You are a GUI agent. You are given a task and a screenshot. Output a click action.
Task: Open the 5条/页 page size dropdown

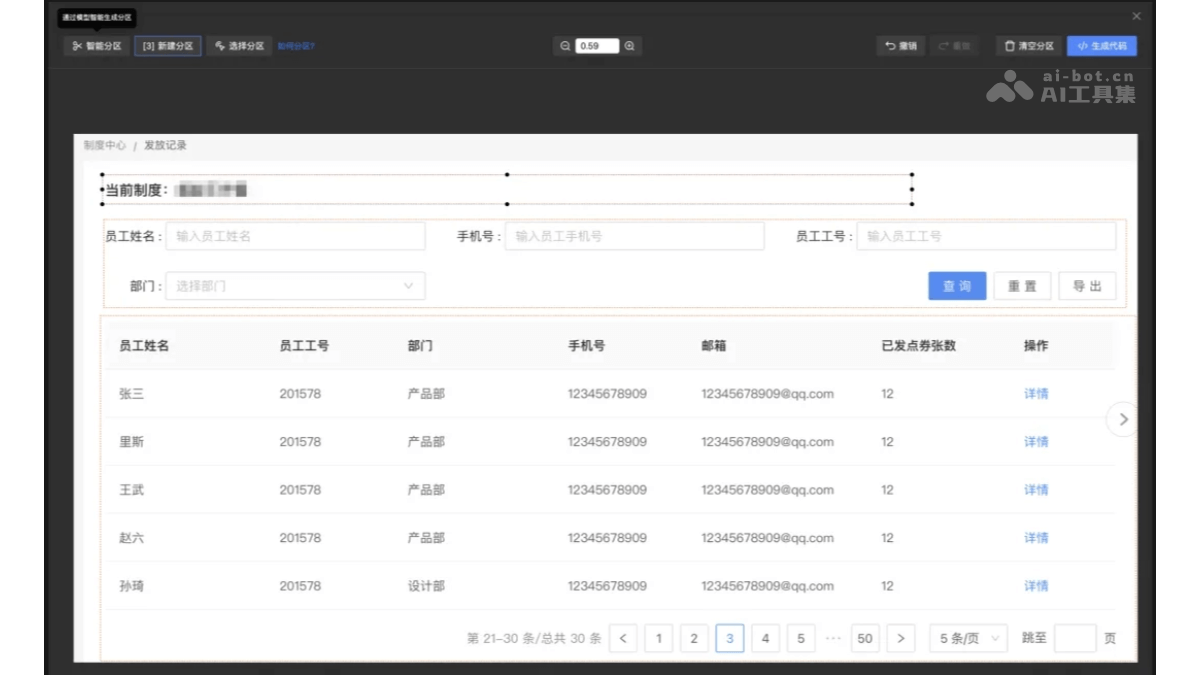[967, 637]
